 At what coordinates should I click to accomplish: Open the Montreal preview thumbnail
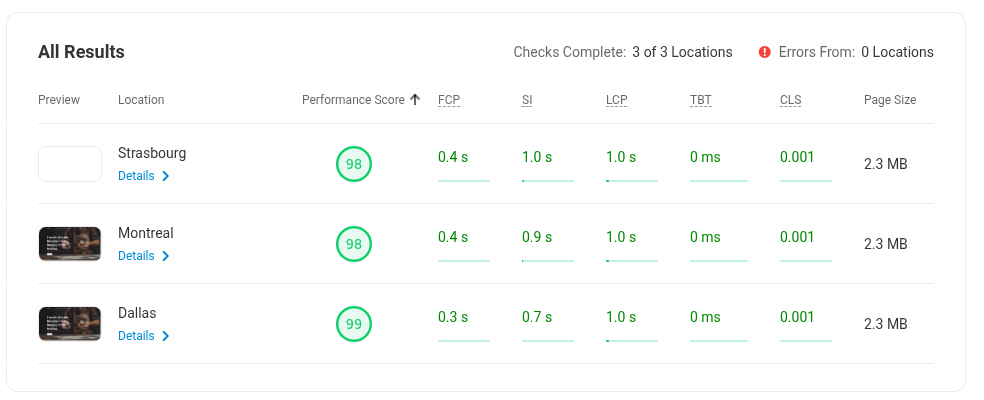point(70,244)
